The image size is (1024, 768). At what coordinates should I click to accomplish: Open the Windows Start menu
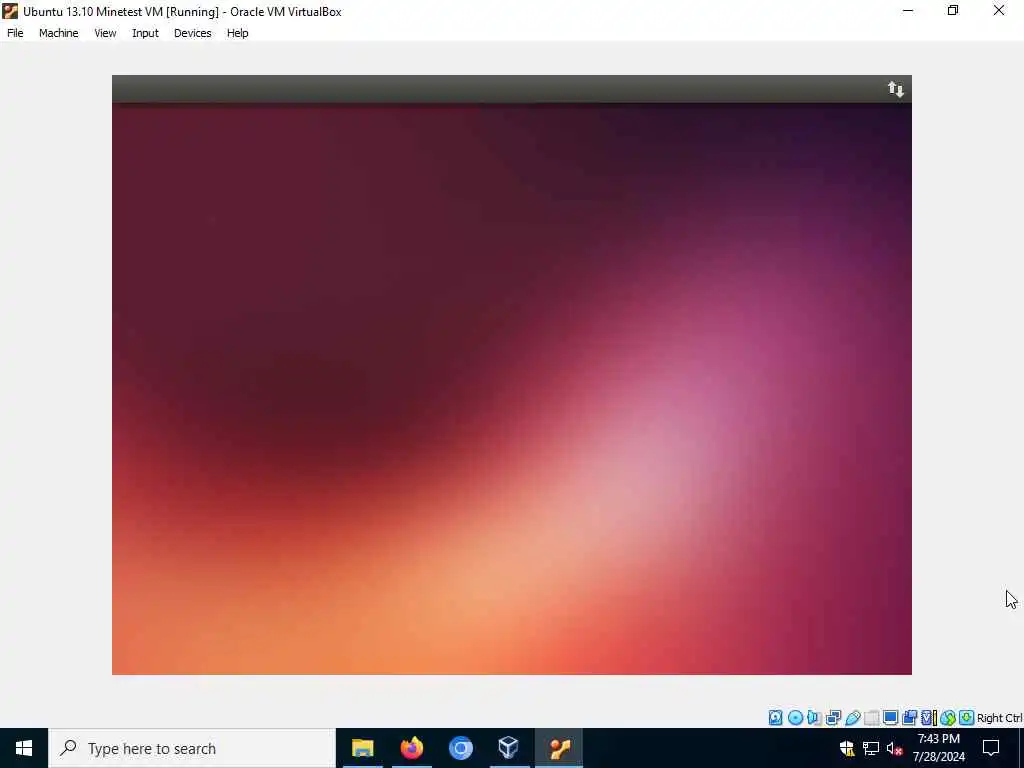(x=24, y=748)
